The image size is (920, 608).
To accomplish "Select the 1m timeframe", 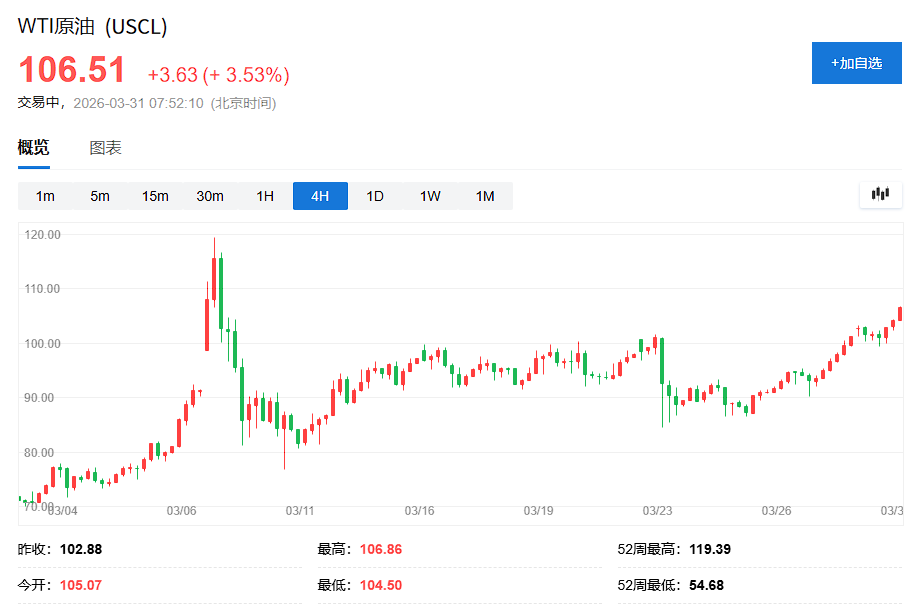I will (x=44, y=196).
